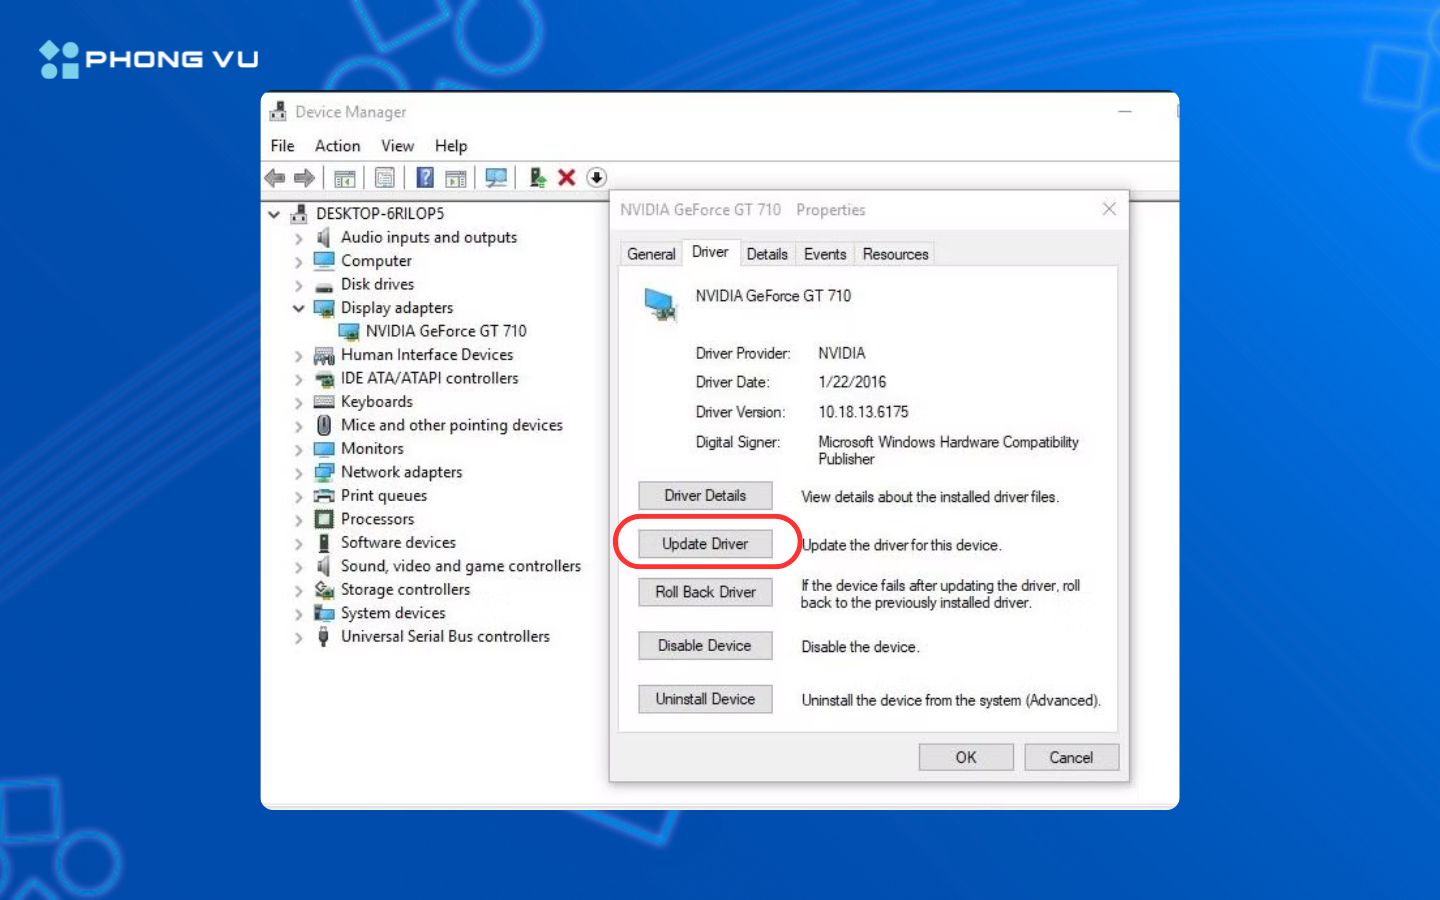Click the Forward arrow in the toolbar
Screen dimensions: 1440x900
[x=304, y=178]
